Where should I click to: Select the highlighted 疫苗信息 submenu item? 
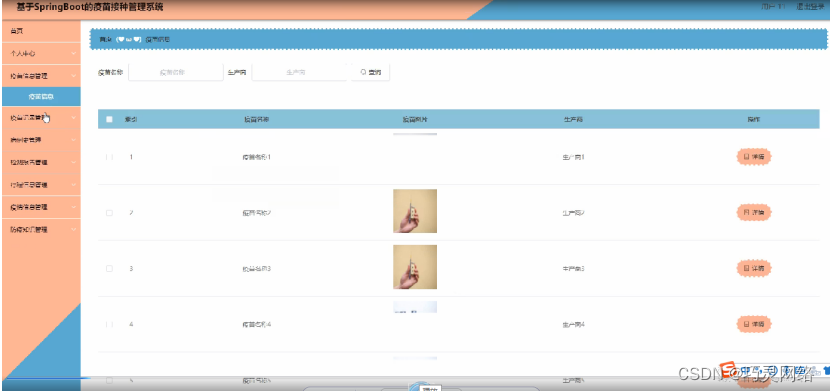tap(41, 97)
